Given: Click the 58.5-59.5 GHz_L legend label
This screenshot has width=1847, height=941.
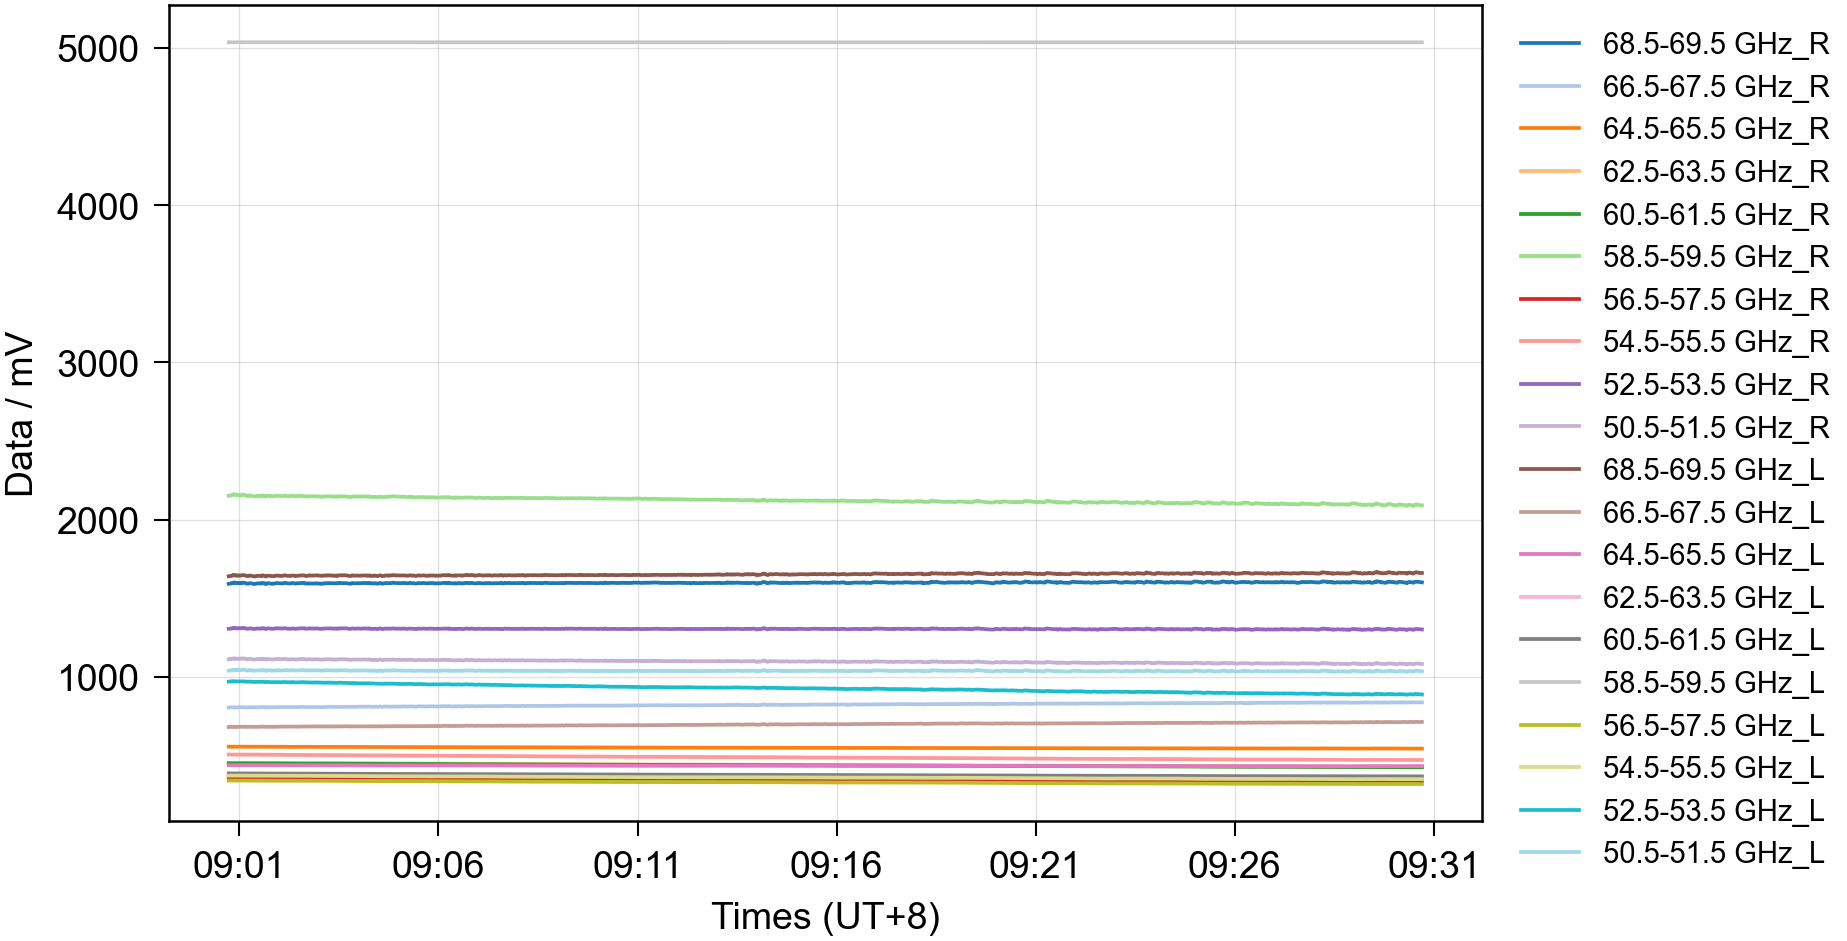Looking at the screenshot, I should click(x=1712, y=683).
